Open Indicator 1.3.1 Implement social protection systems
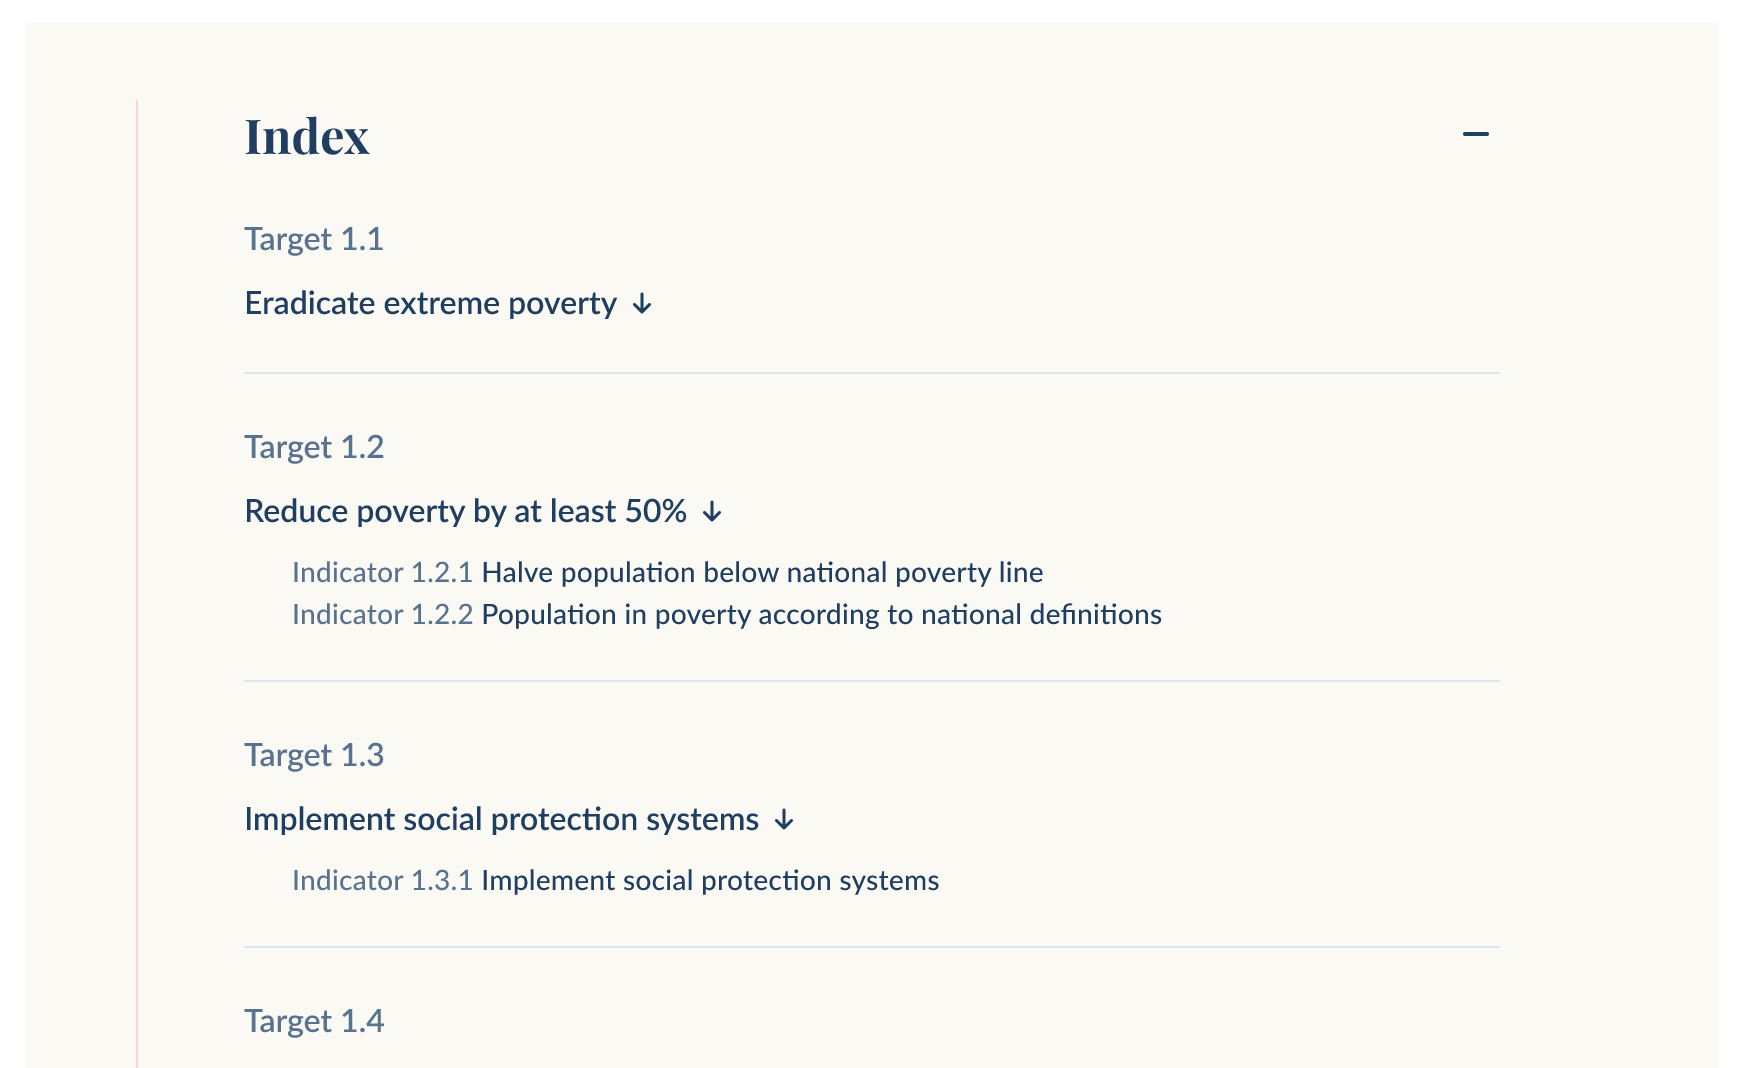 [614, 881]
